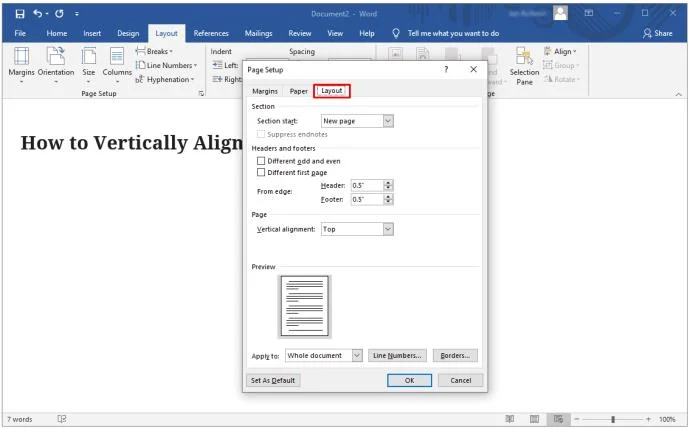Open the References ribbon tab
The height and width of the screenshot is (429, 690).
coord(211,33)
